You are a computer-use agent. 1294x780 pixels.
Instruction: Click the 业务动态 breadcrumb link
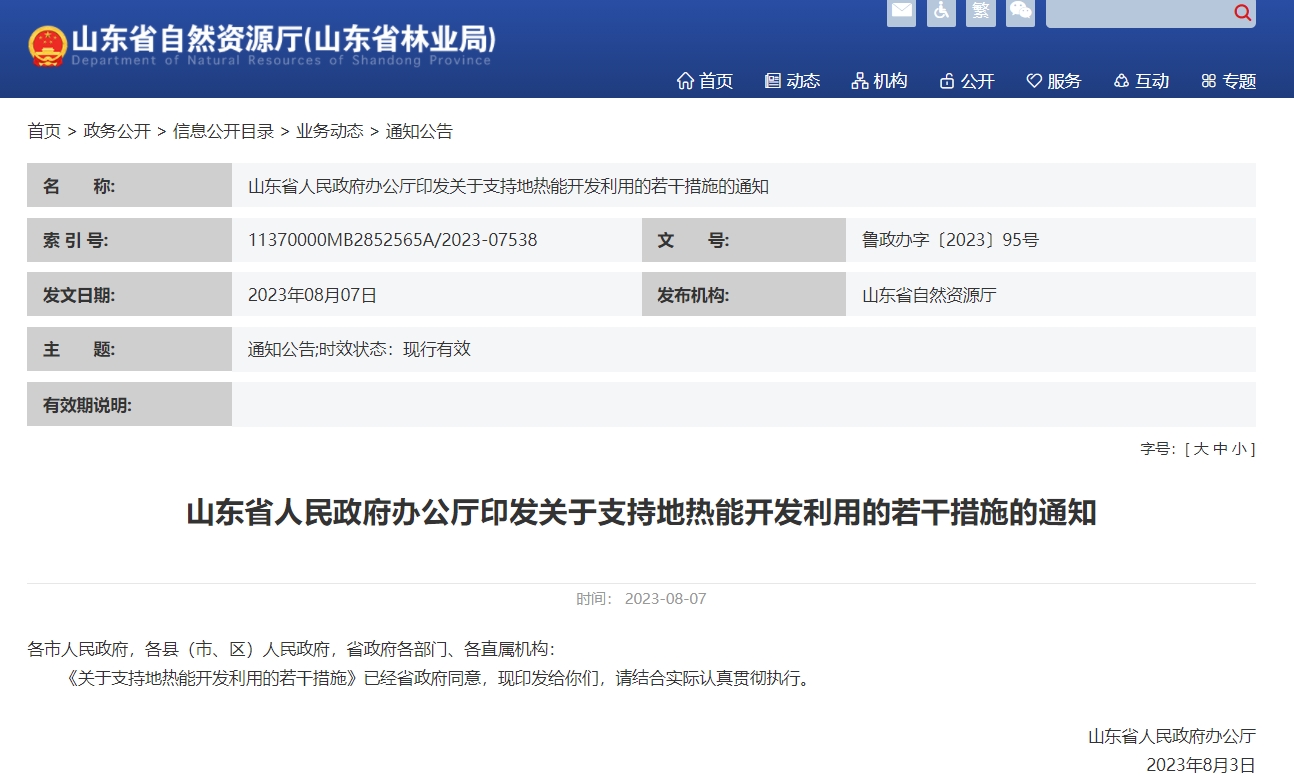point(330,131)
